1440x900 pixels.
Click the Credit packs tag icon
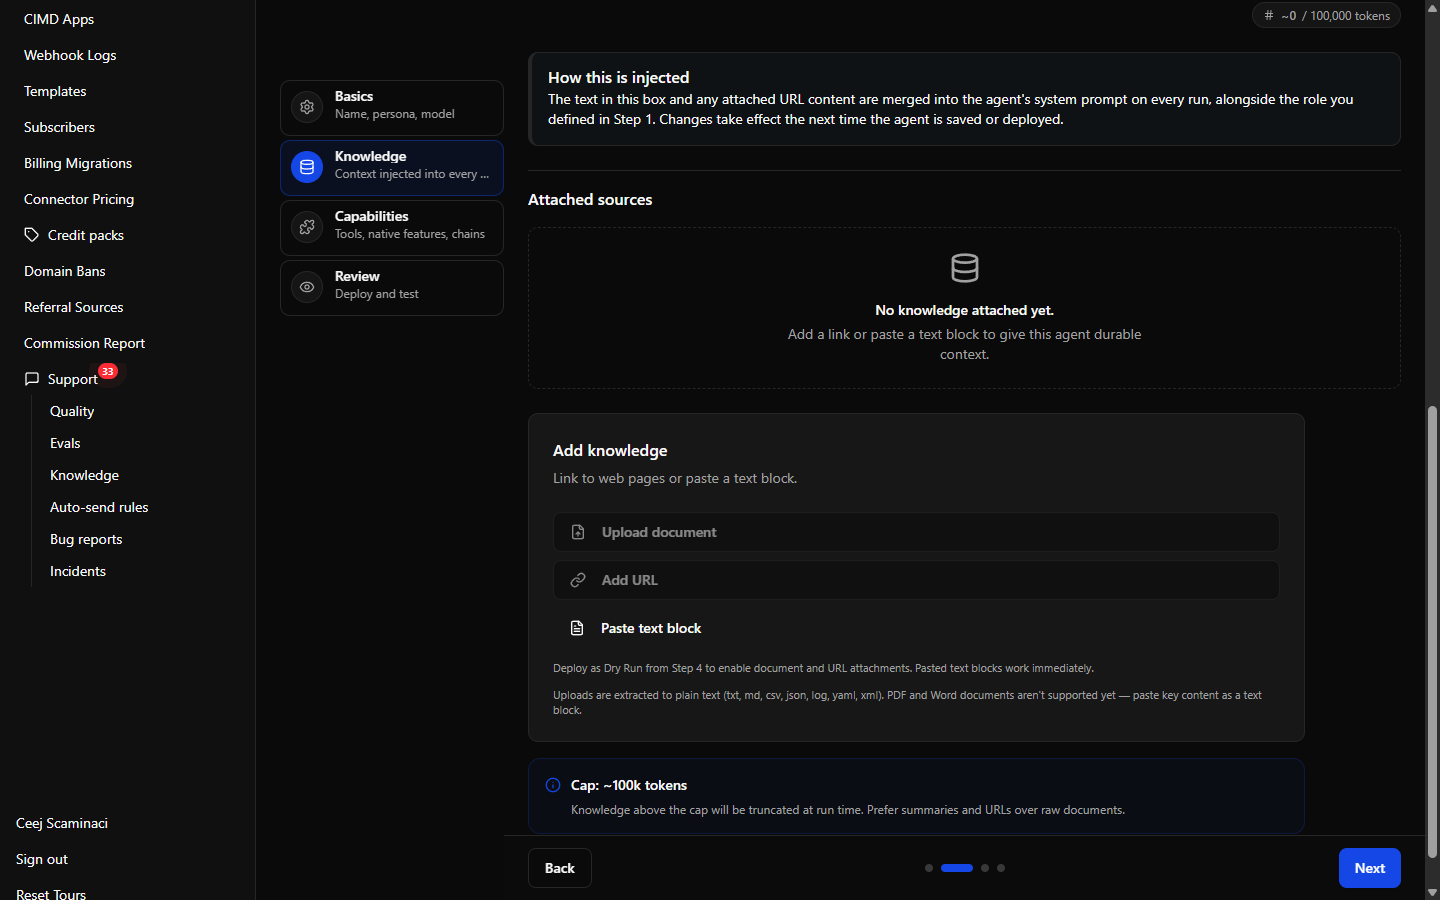(32, 235)
